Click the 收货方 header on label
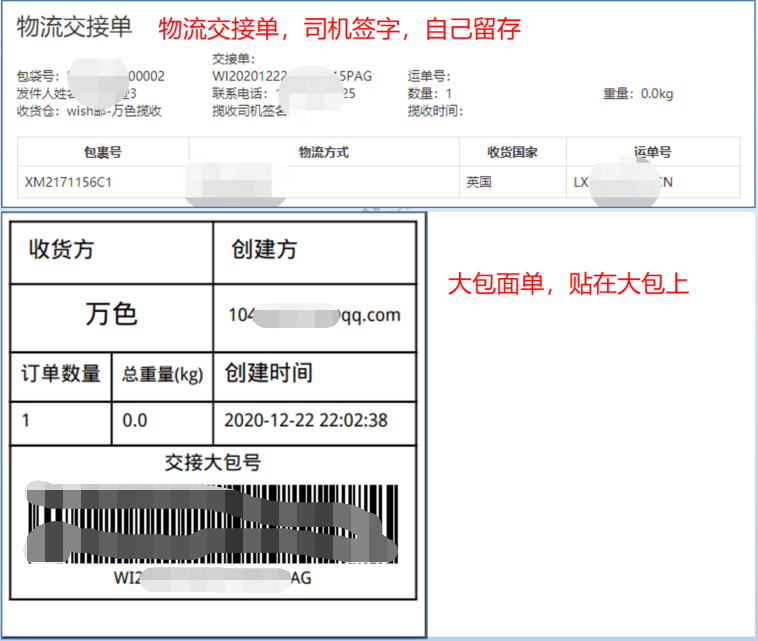758x641 pixels. pos(61,249)
